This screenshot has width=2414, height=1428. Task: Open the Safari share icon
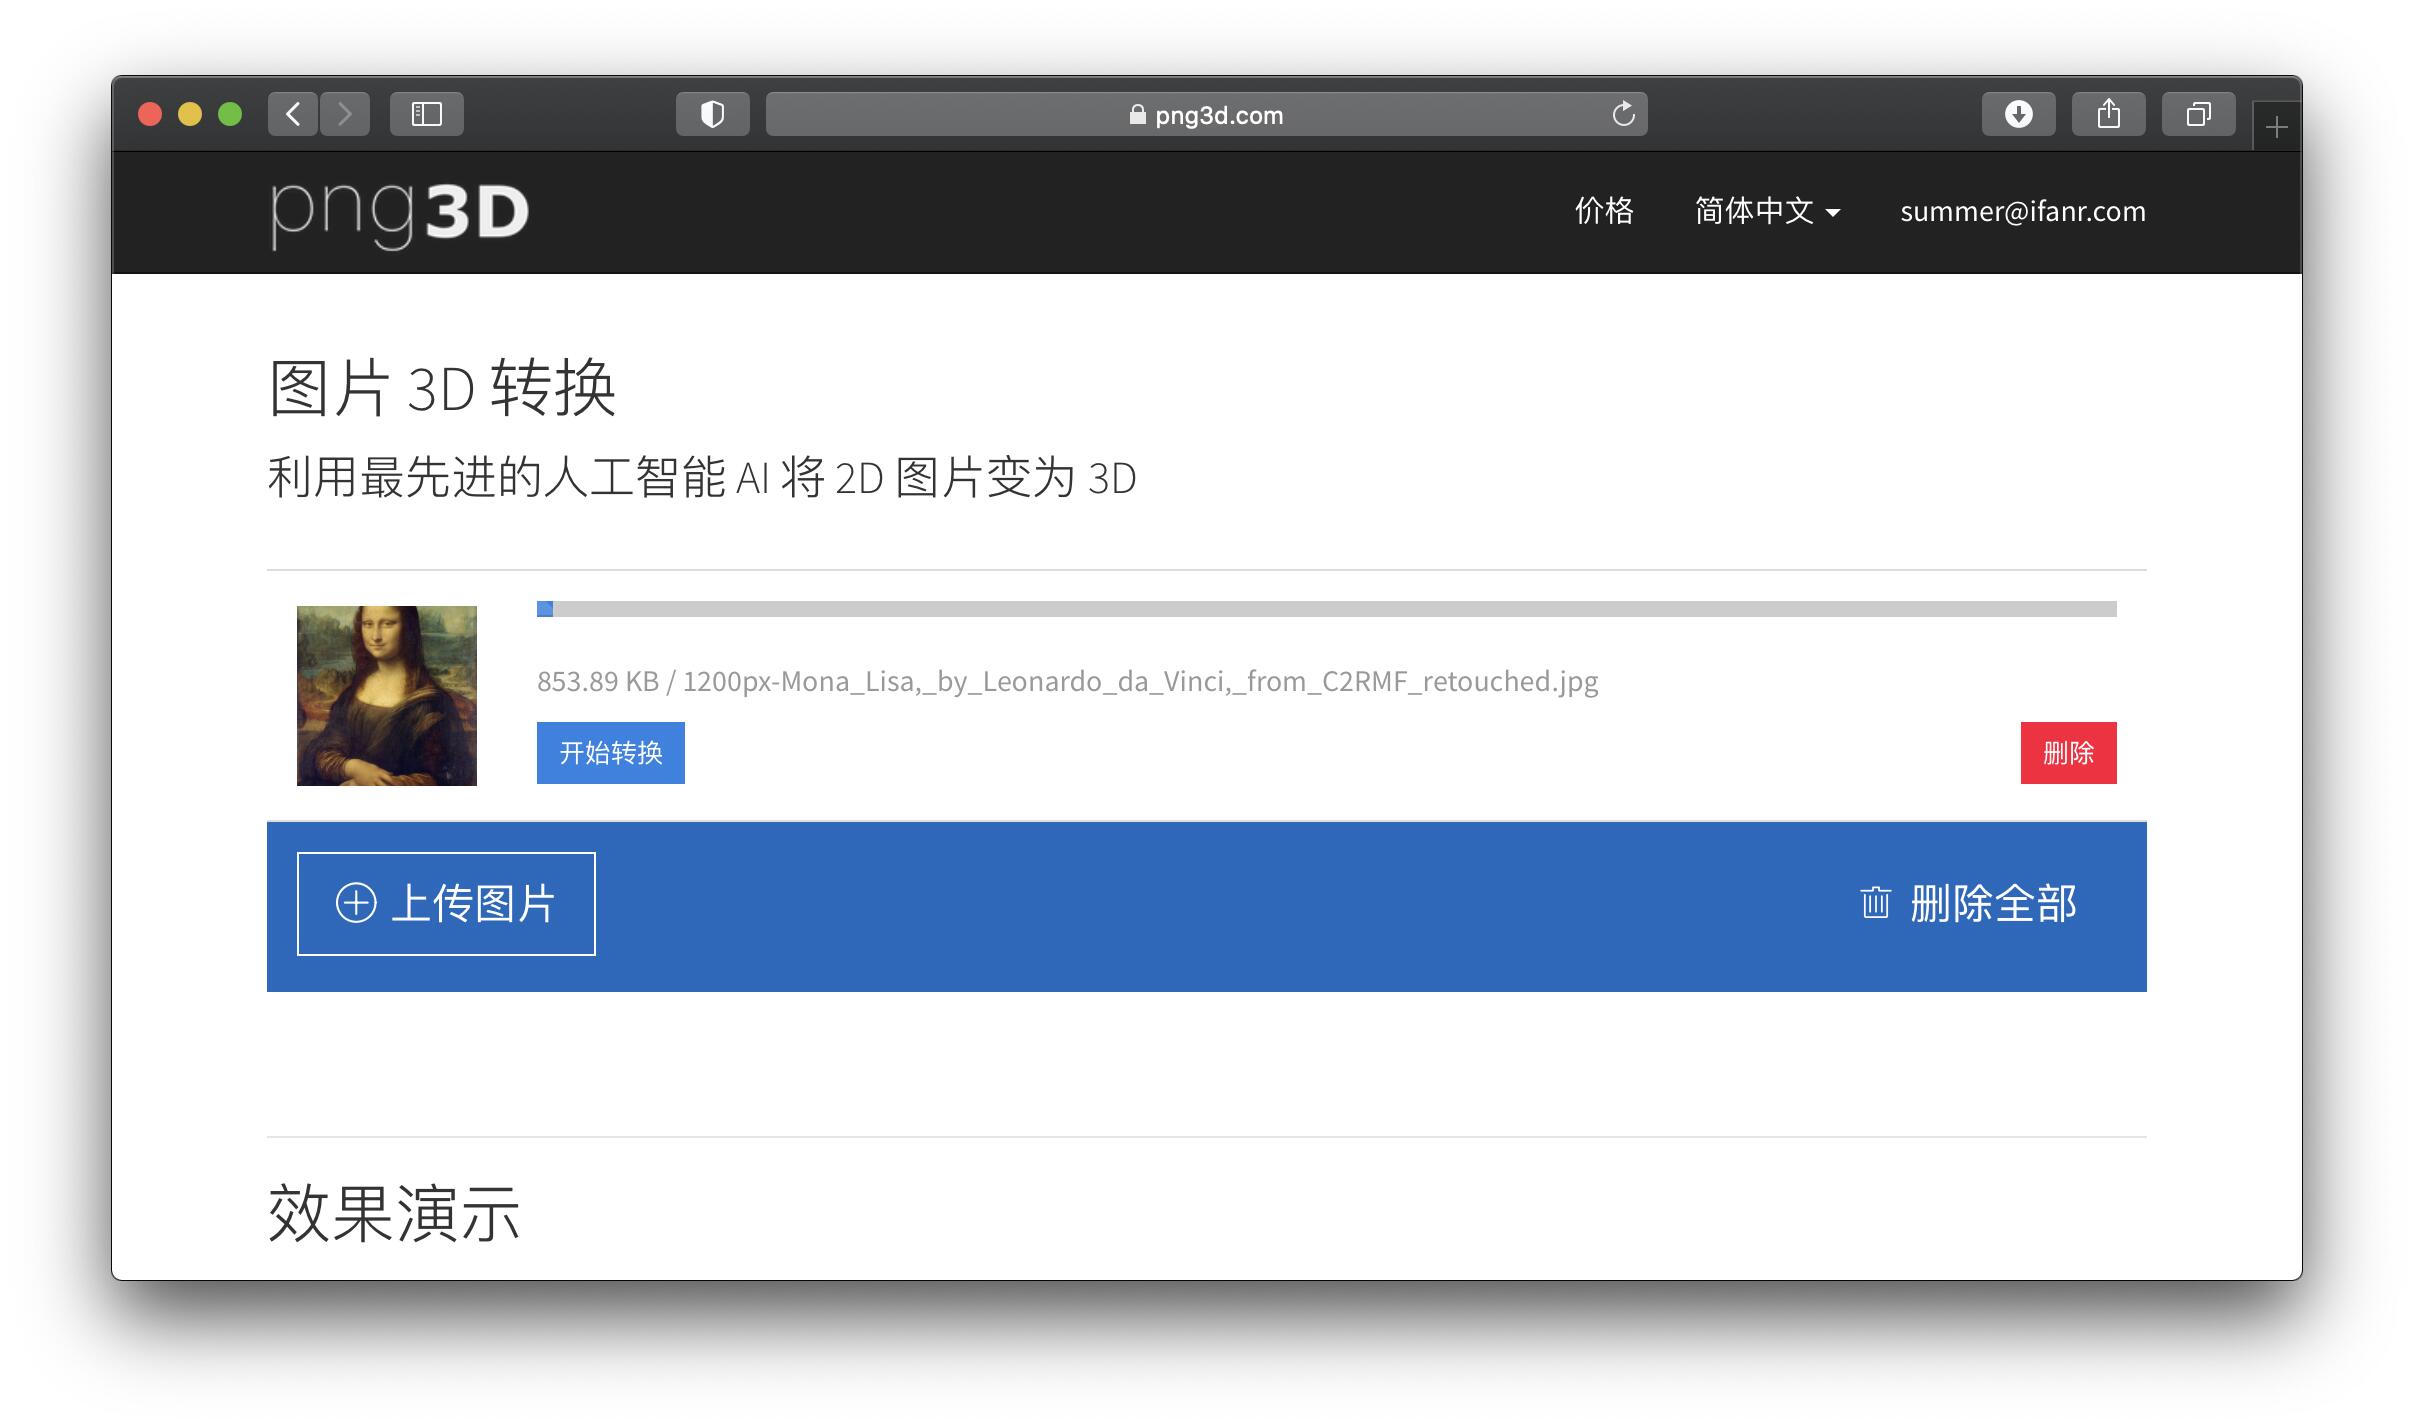[2108, 114]
